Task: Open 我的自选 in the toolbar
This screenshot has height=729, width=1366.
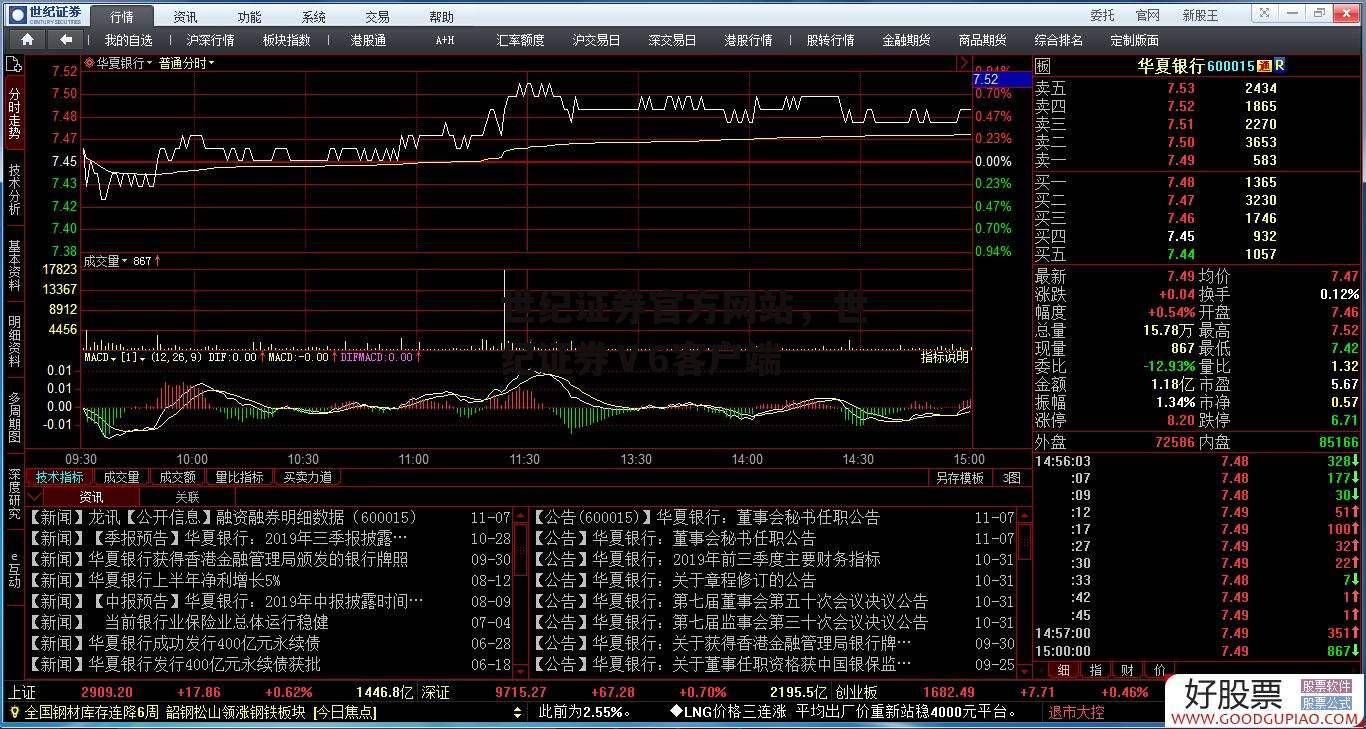Action: 128,40
